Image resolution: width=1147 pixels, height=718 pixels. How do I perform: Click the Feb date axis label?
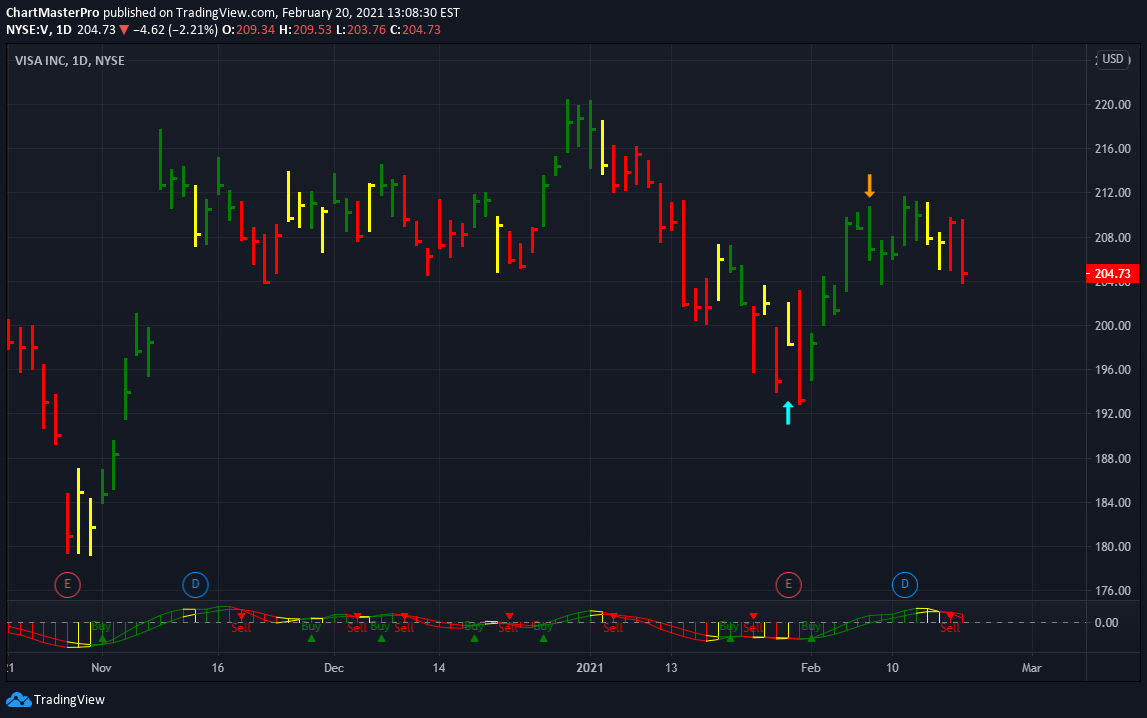[811, 668]
